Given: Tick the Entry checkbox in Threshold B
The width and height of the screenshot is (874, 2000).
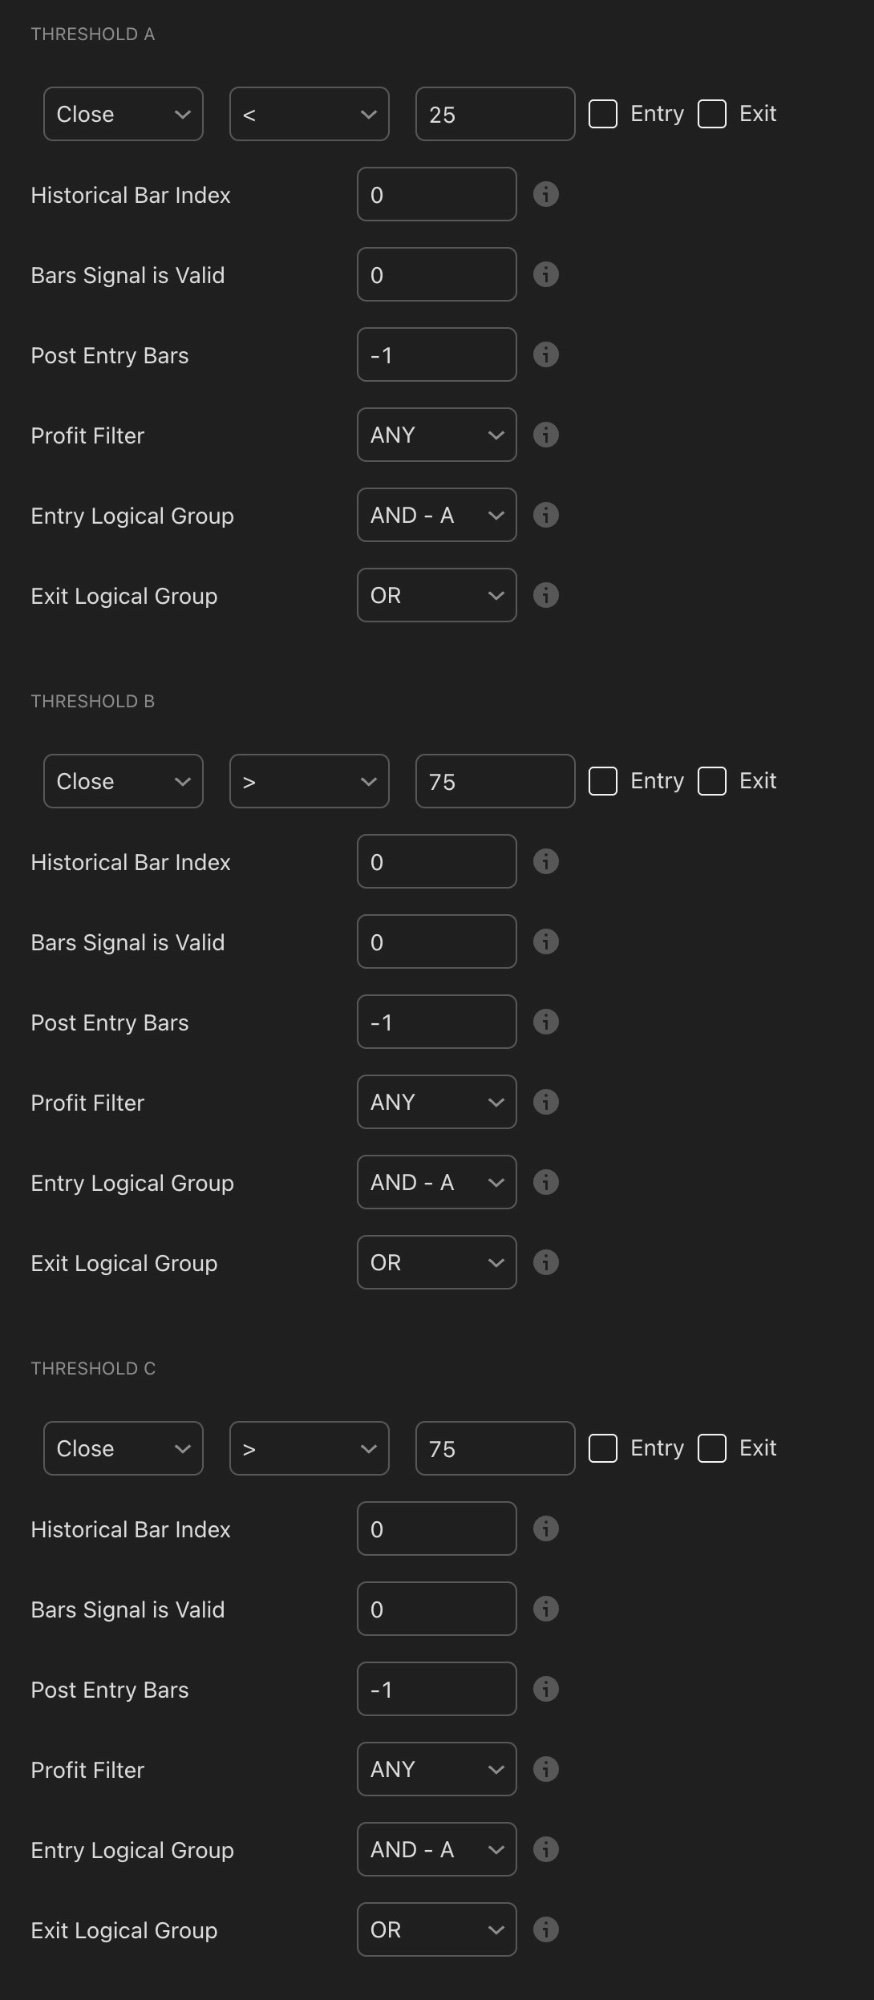Looking at the screenshot, I should [603, 781].
